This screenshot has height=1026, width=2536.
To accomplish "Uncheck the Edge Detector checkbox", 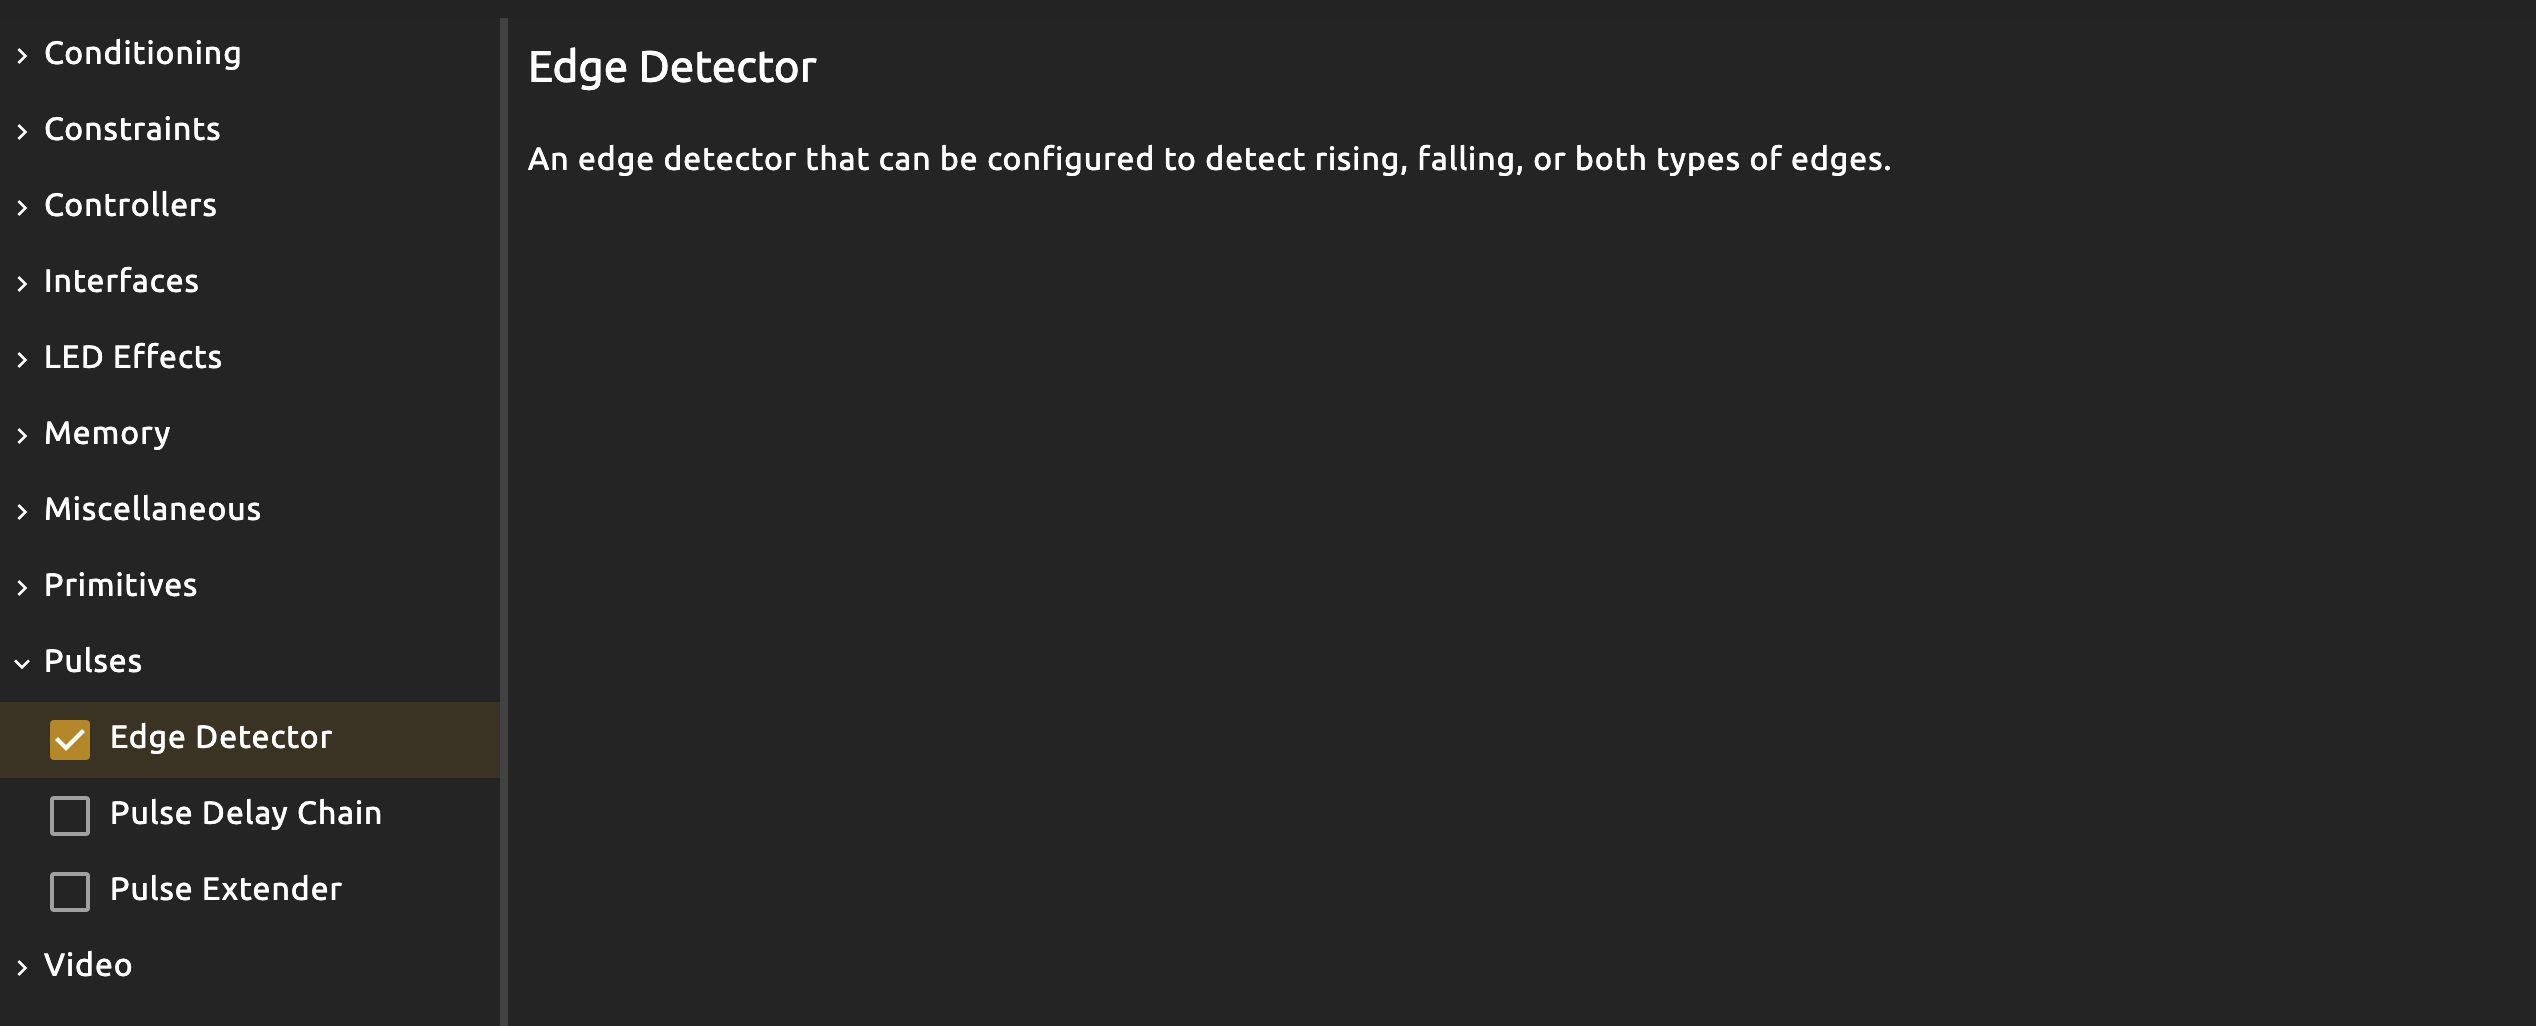I will pos(70,740).
